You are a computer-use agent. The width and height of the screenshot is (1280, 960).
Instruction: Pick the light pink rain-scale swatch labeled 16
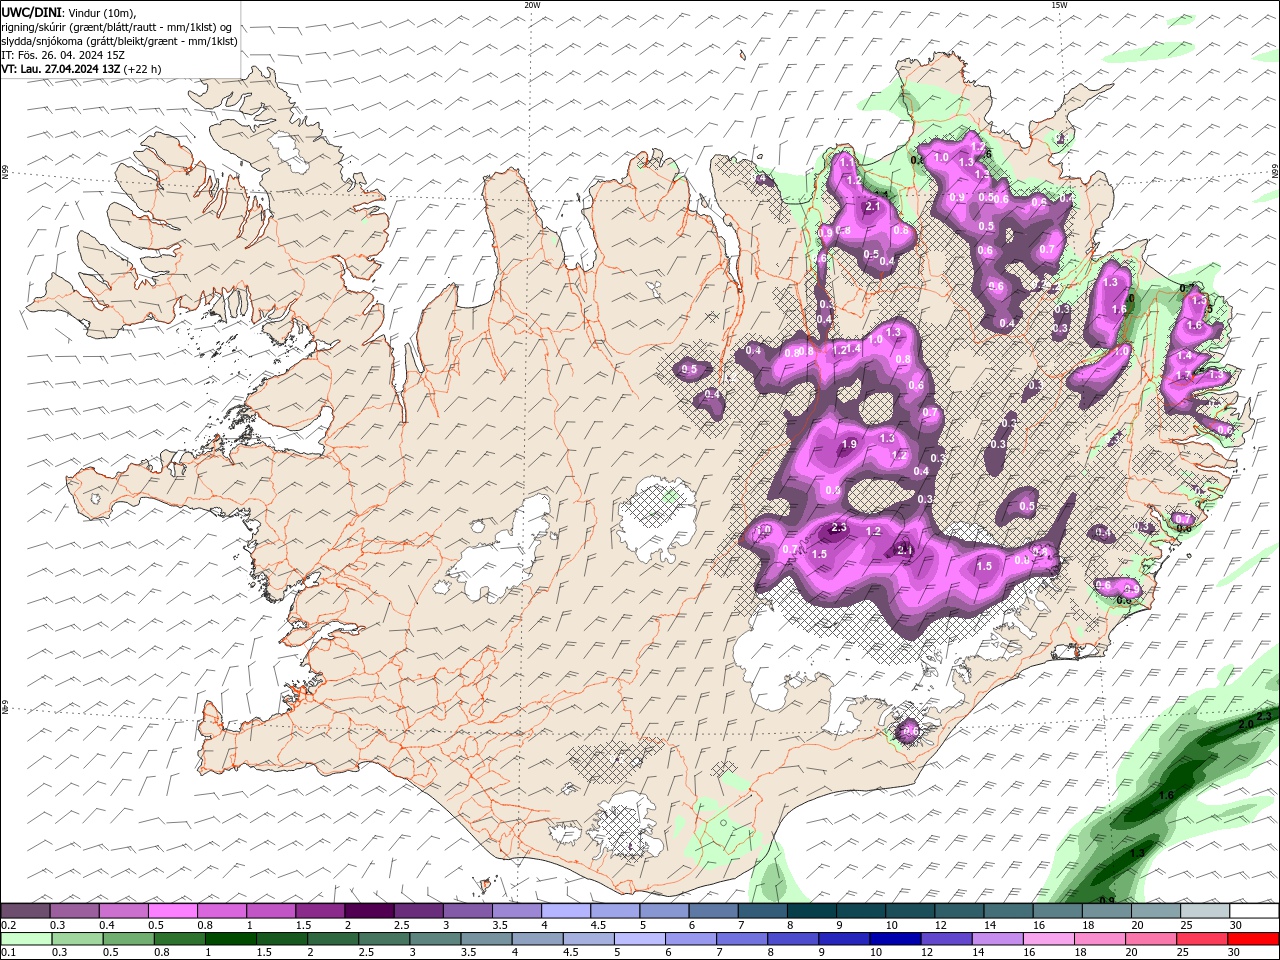click(1048, 939)
